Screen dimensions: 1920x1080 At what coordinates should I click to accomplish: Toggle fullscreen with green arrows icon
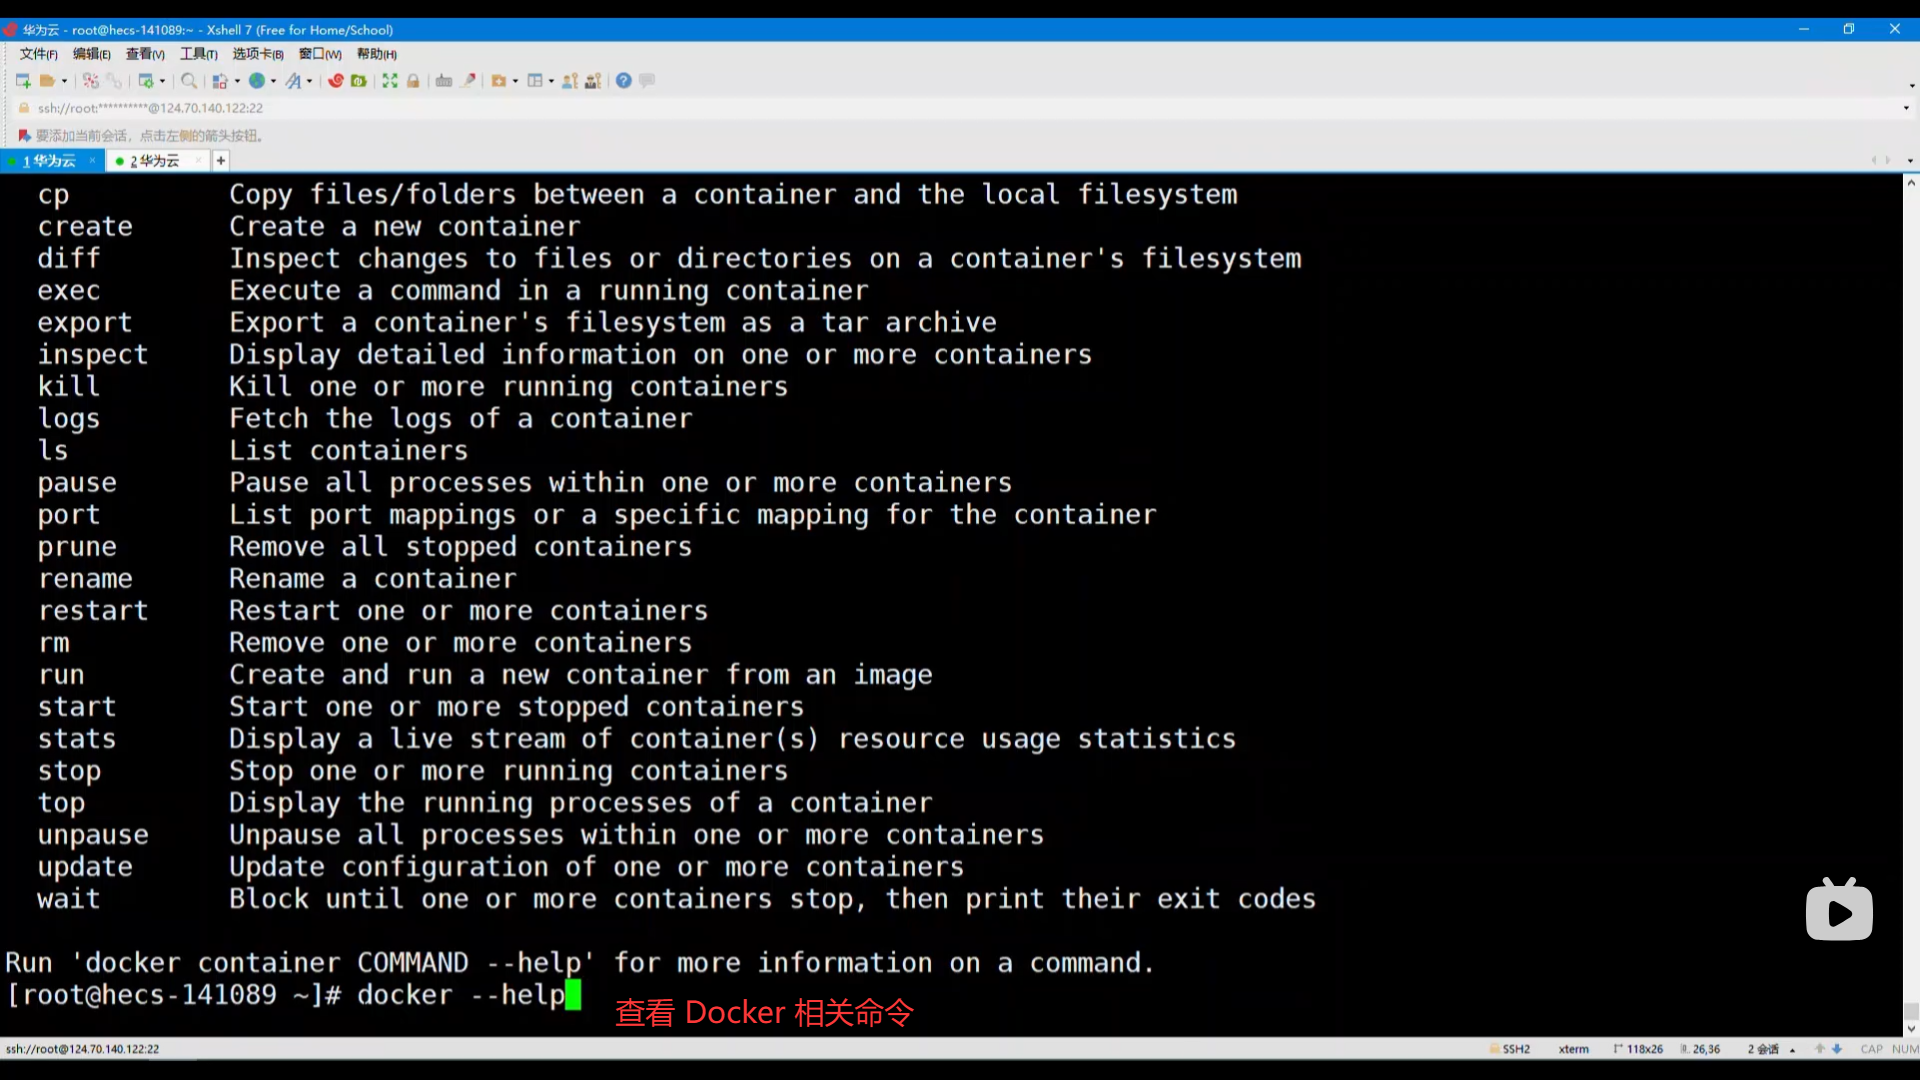coord(390,81)
